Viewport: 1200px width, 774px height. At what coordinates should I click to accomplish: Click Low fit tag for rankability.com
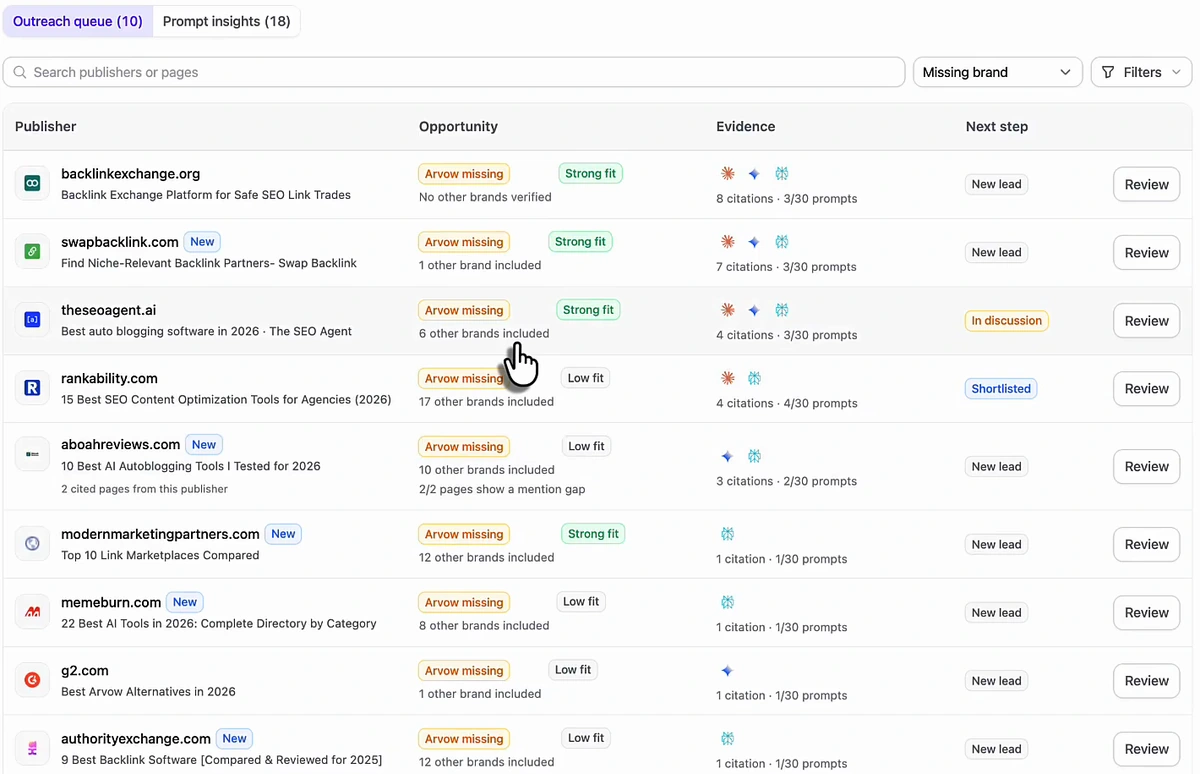[586, 378]
